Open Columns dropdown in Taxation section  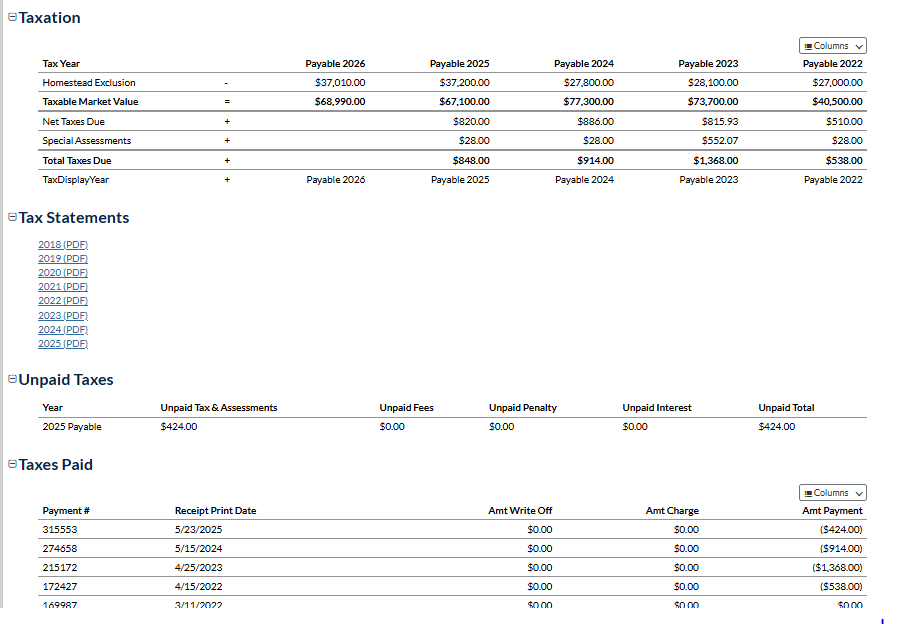click(x=832, y=46)
